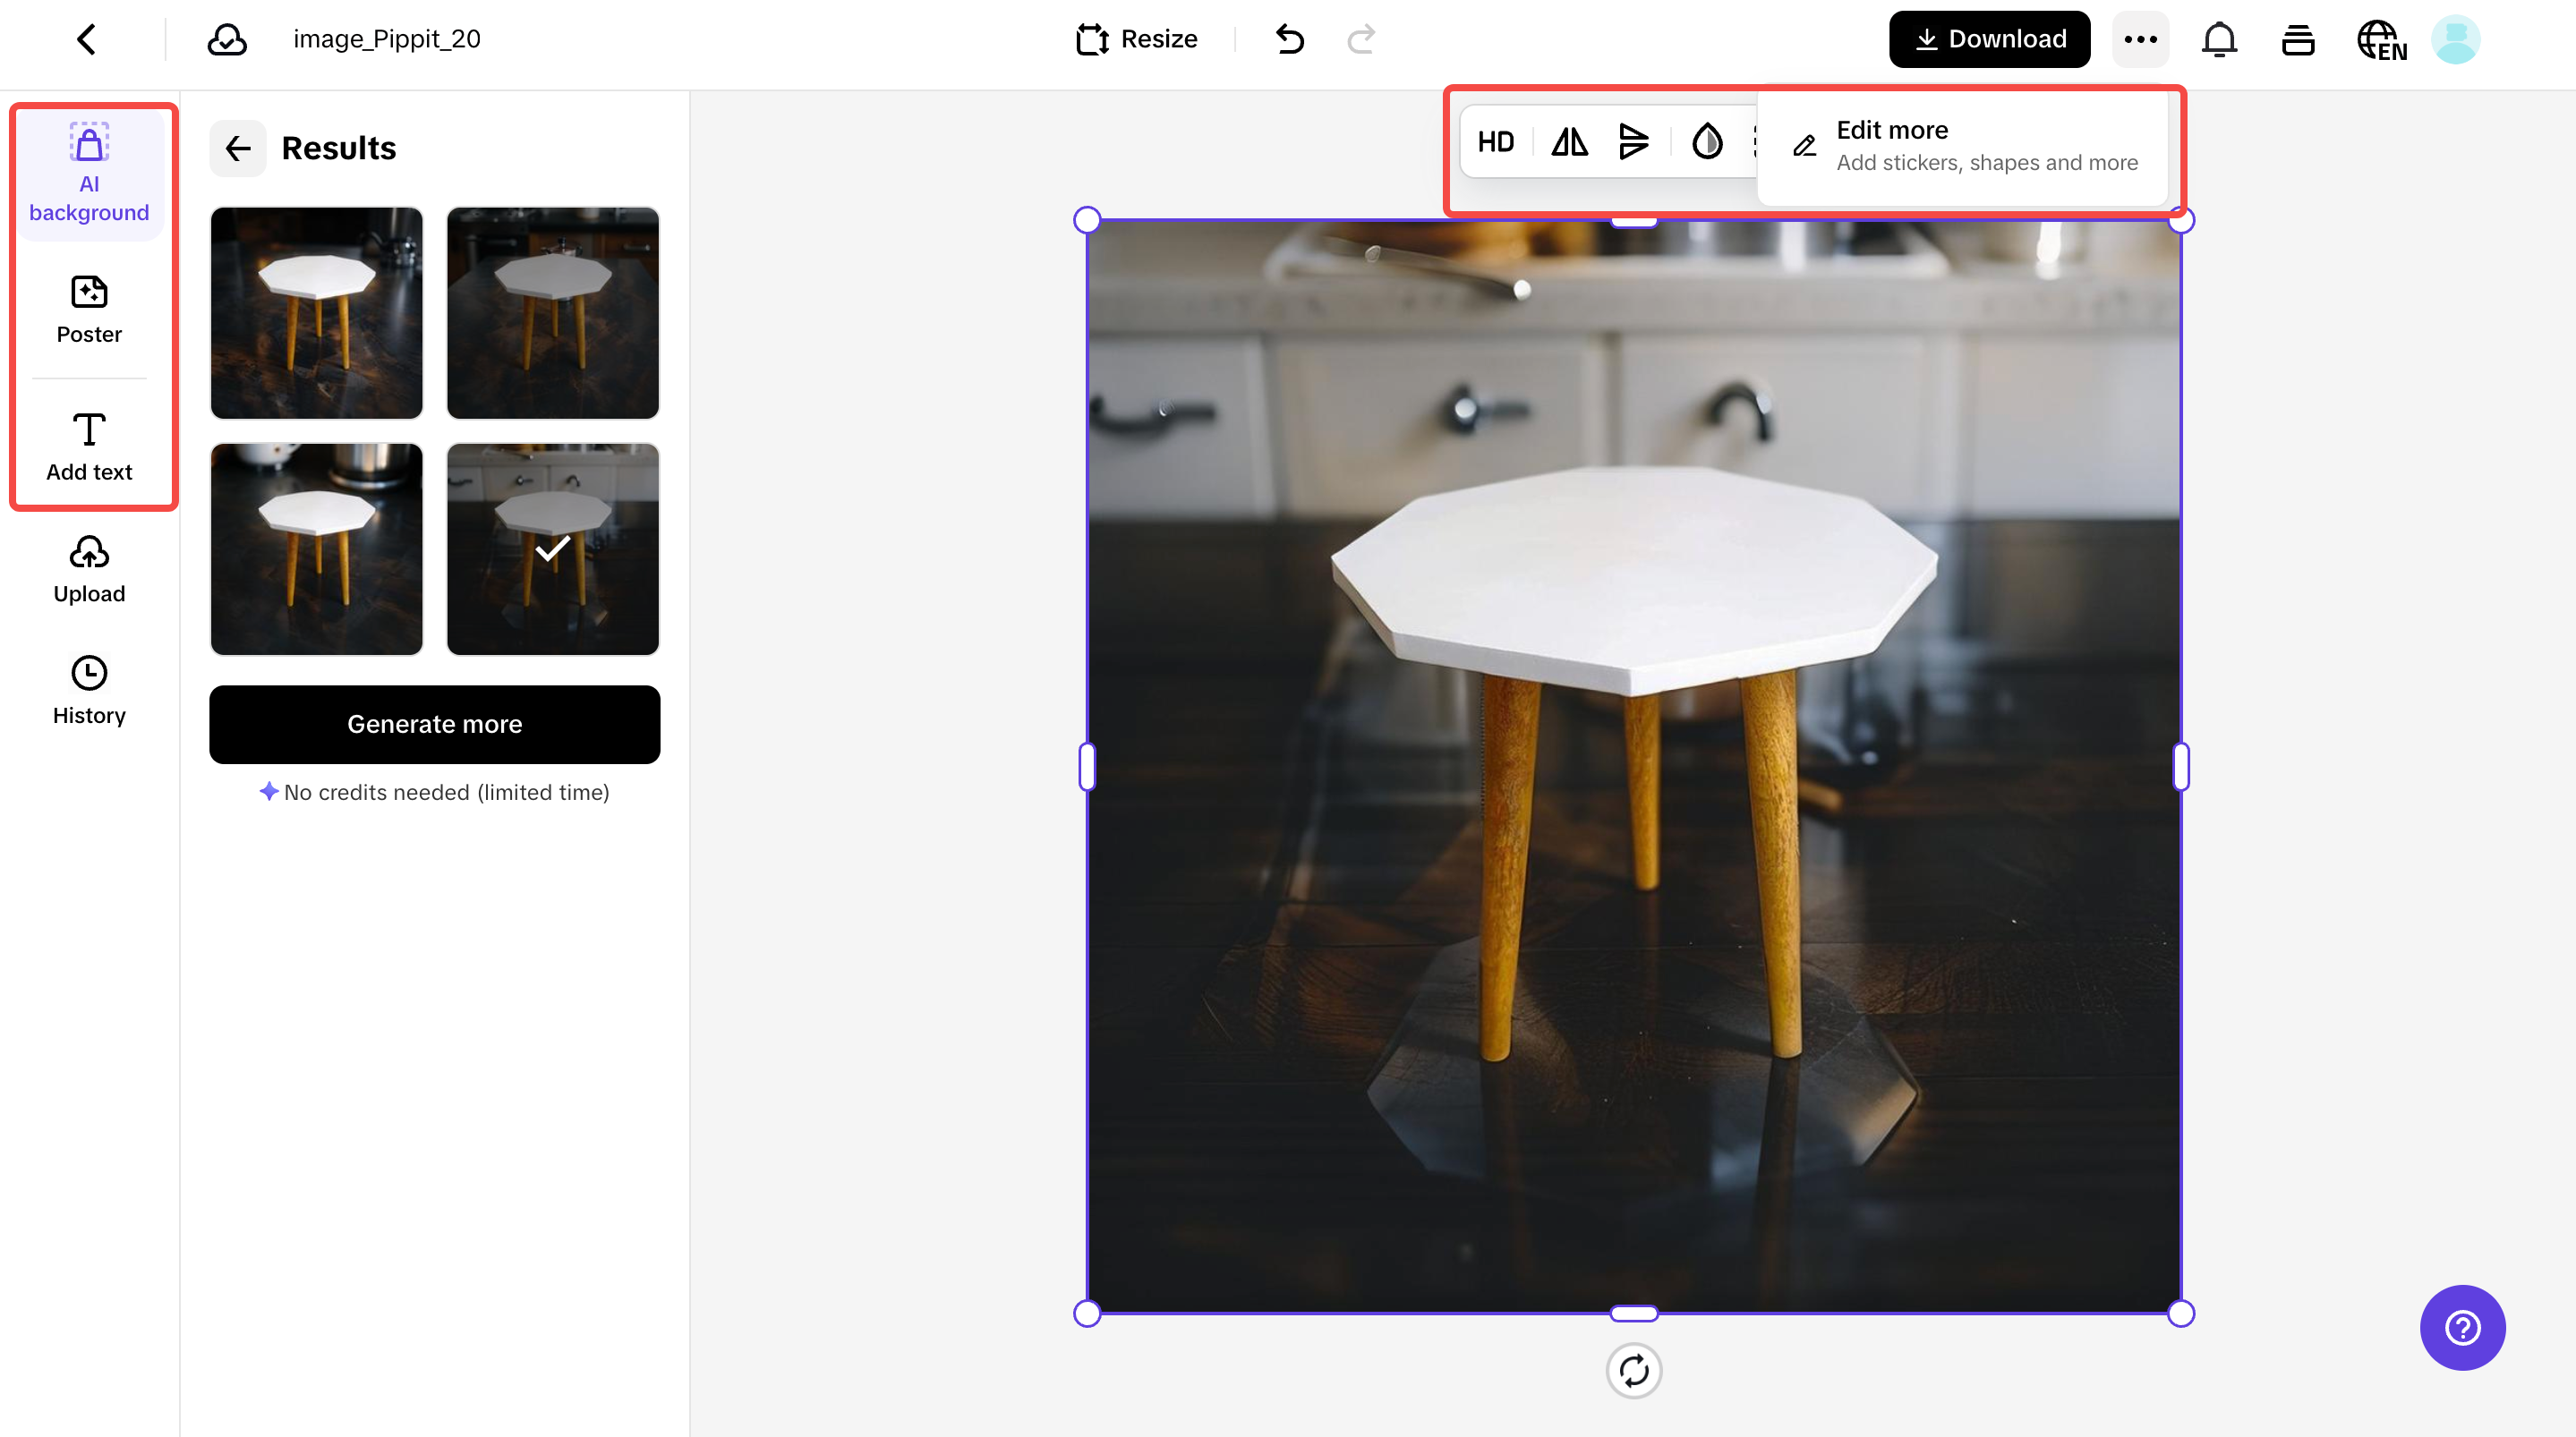Click the Generate more button
This screenshot has width=2576, height=1437.
click(x=434, y=724)
